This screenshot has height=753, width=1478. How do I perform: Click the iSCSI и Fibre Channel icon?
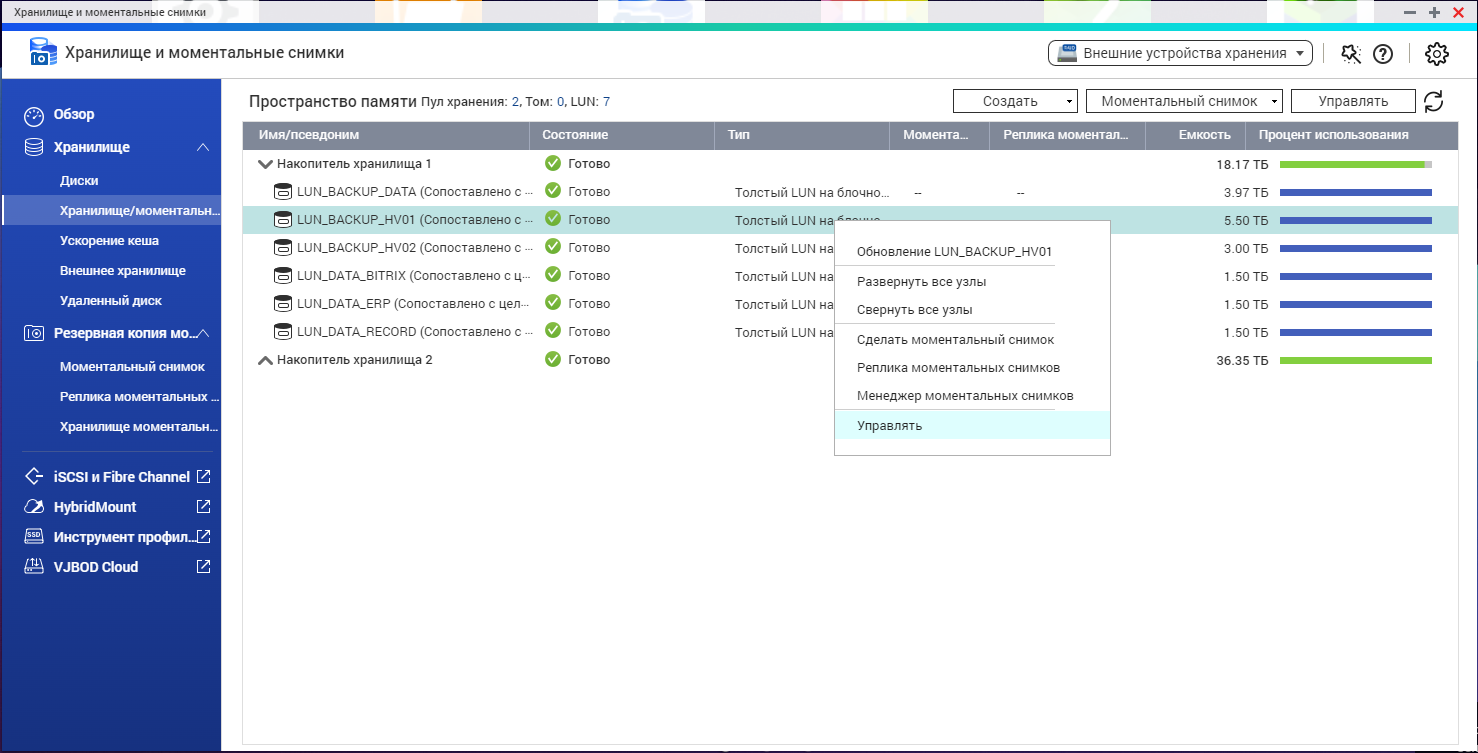coord(34,477)
